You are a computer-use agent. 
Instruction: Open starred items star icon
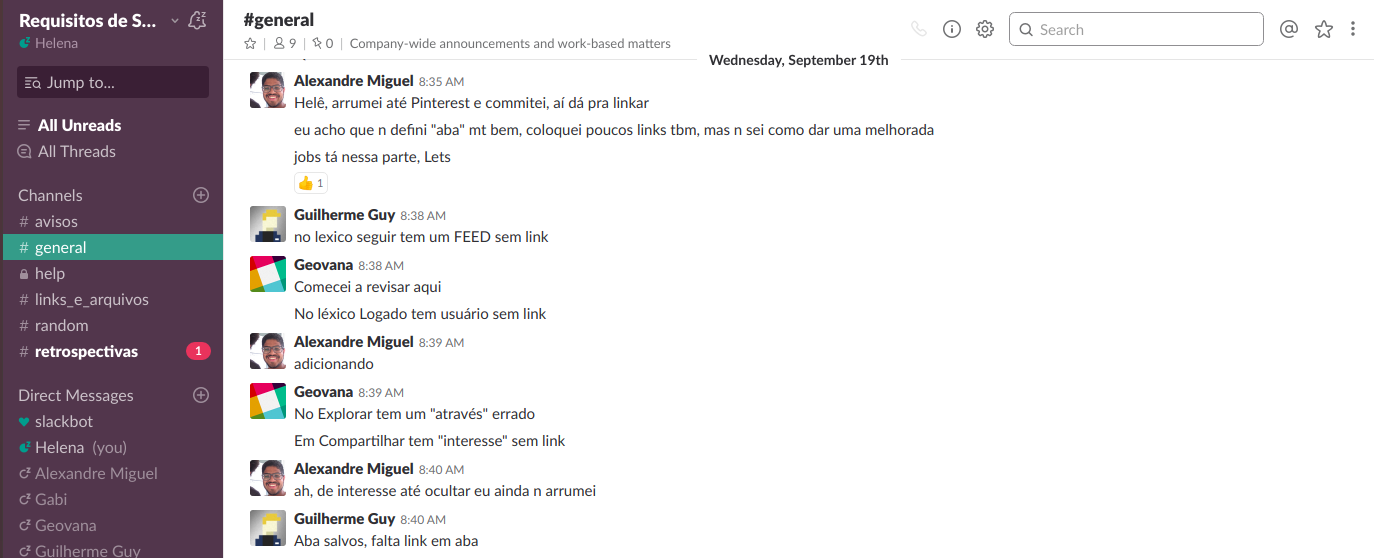[1324, 29]
